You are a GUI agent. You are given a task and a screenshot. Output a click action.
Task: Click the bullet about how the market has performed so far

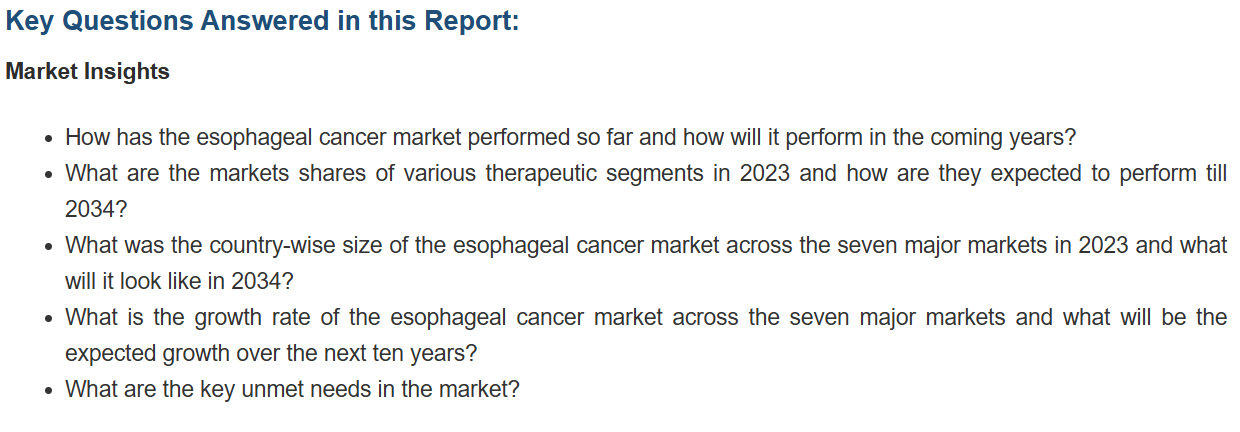tap(570, 137)
